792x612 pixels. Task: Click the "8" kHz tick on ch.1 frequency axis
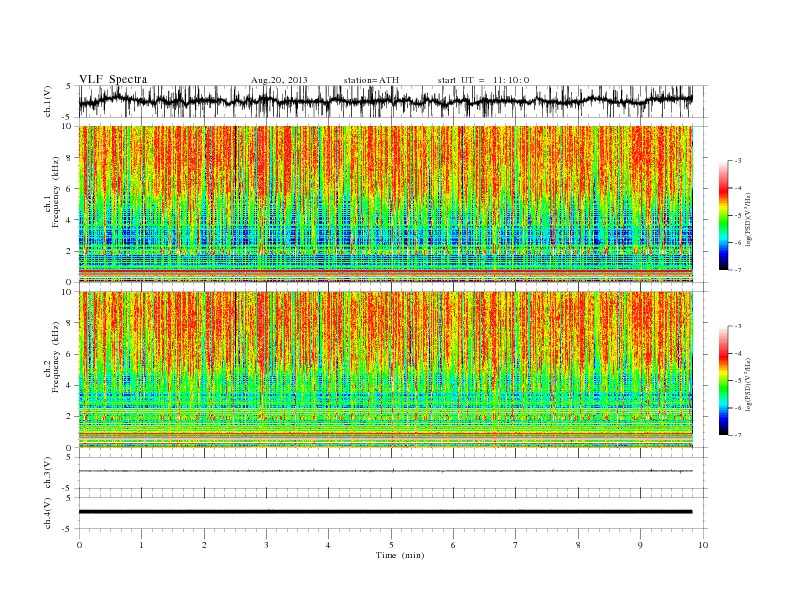[x=71, y=158]
